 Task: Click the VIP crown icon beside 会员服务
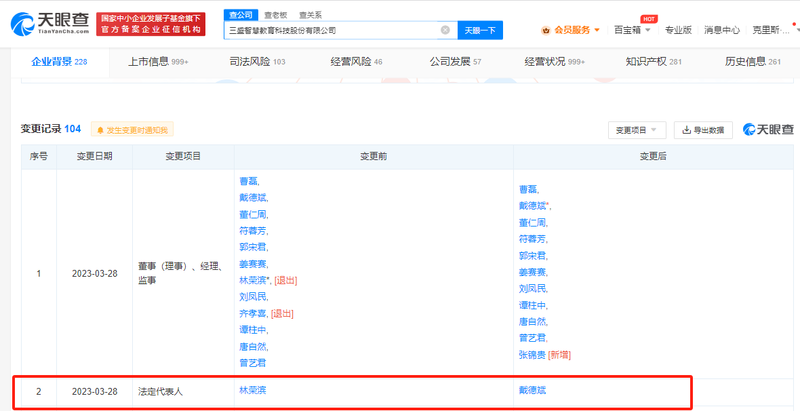543,30
